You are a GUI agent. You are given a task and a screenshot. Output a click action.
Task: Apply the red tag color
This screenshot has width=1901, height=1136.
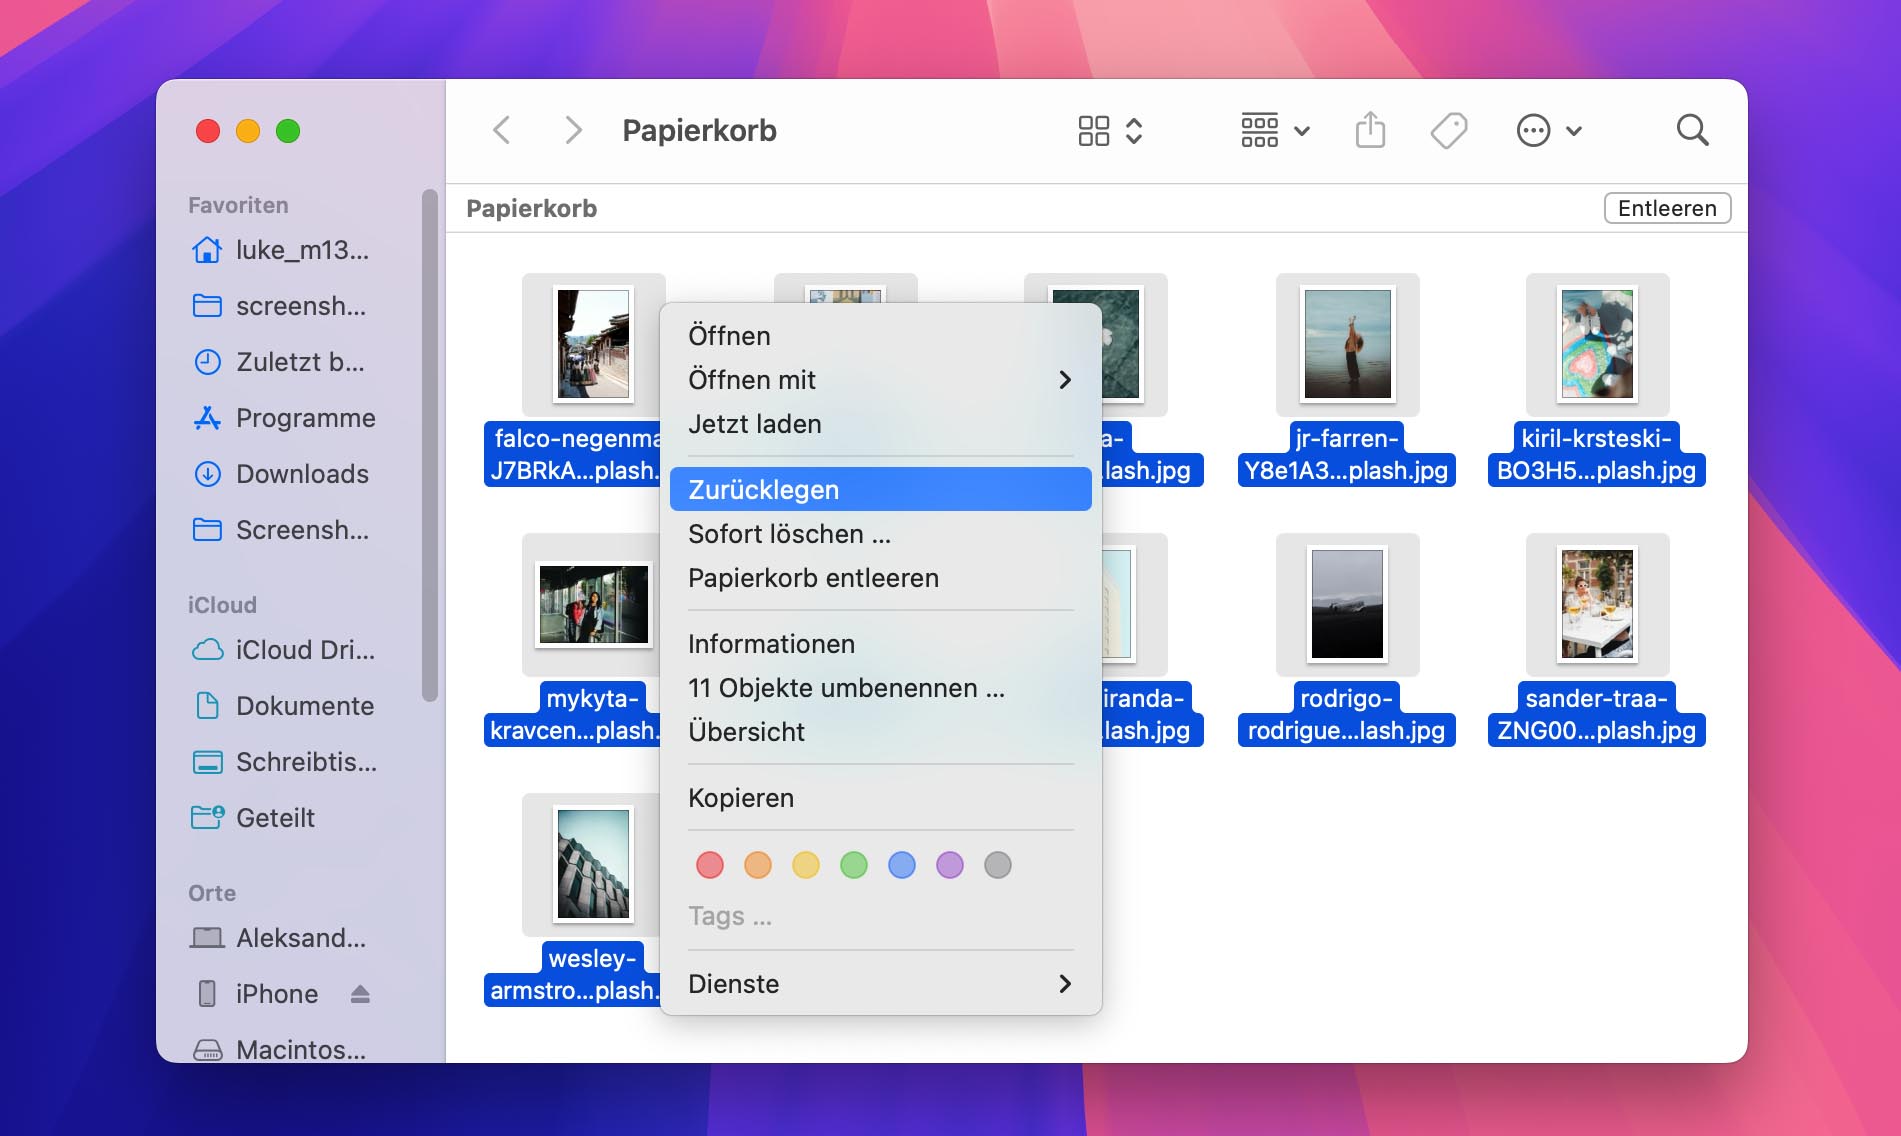(x=710, y=865)
